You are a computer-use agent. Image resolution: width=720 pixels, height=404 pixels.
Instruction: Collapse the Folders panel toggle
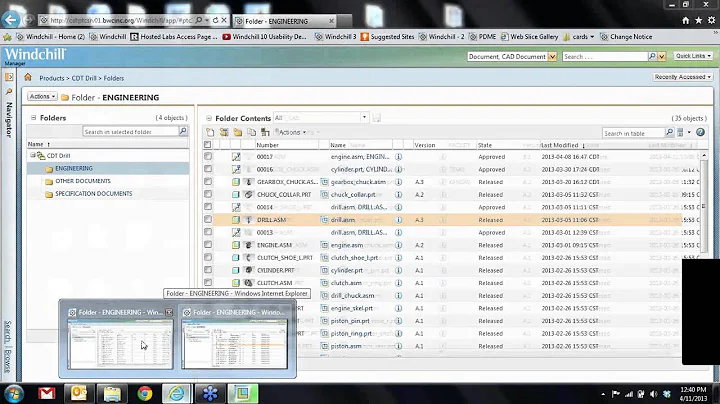click(34, 118)
